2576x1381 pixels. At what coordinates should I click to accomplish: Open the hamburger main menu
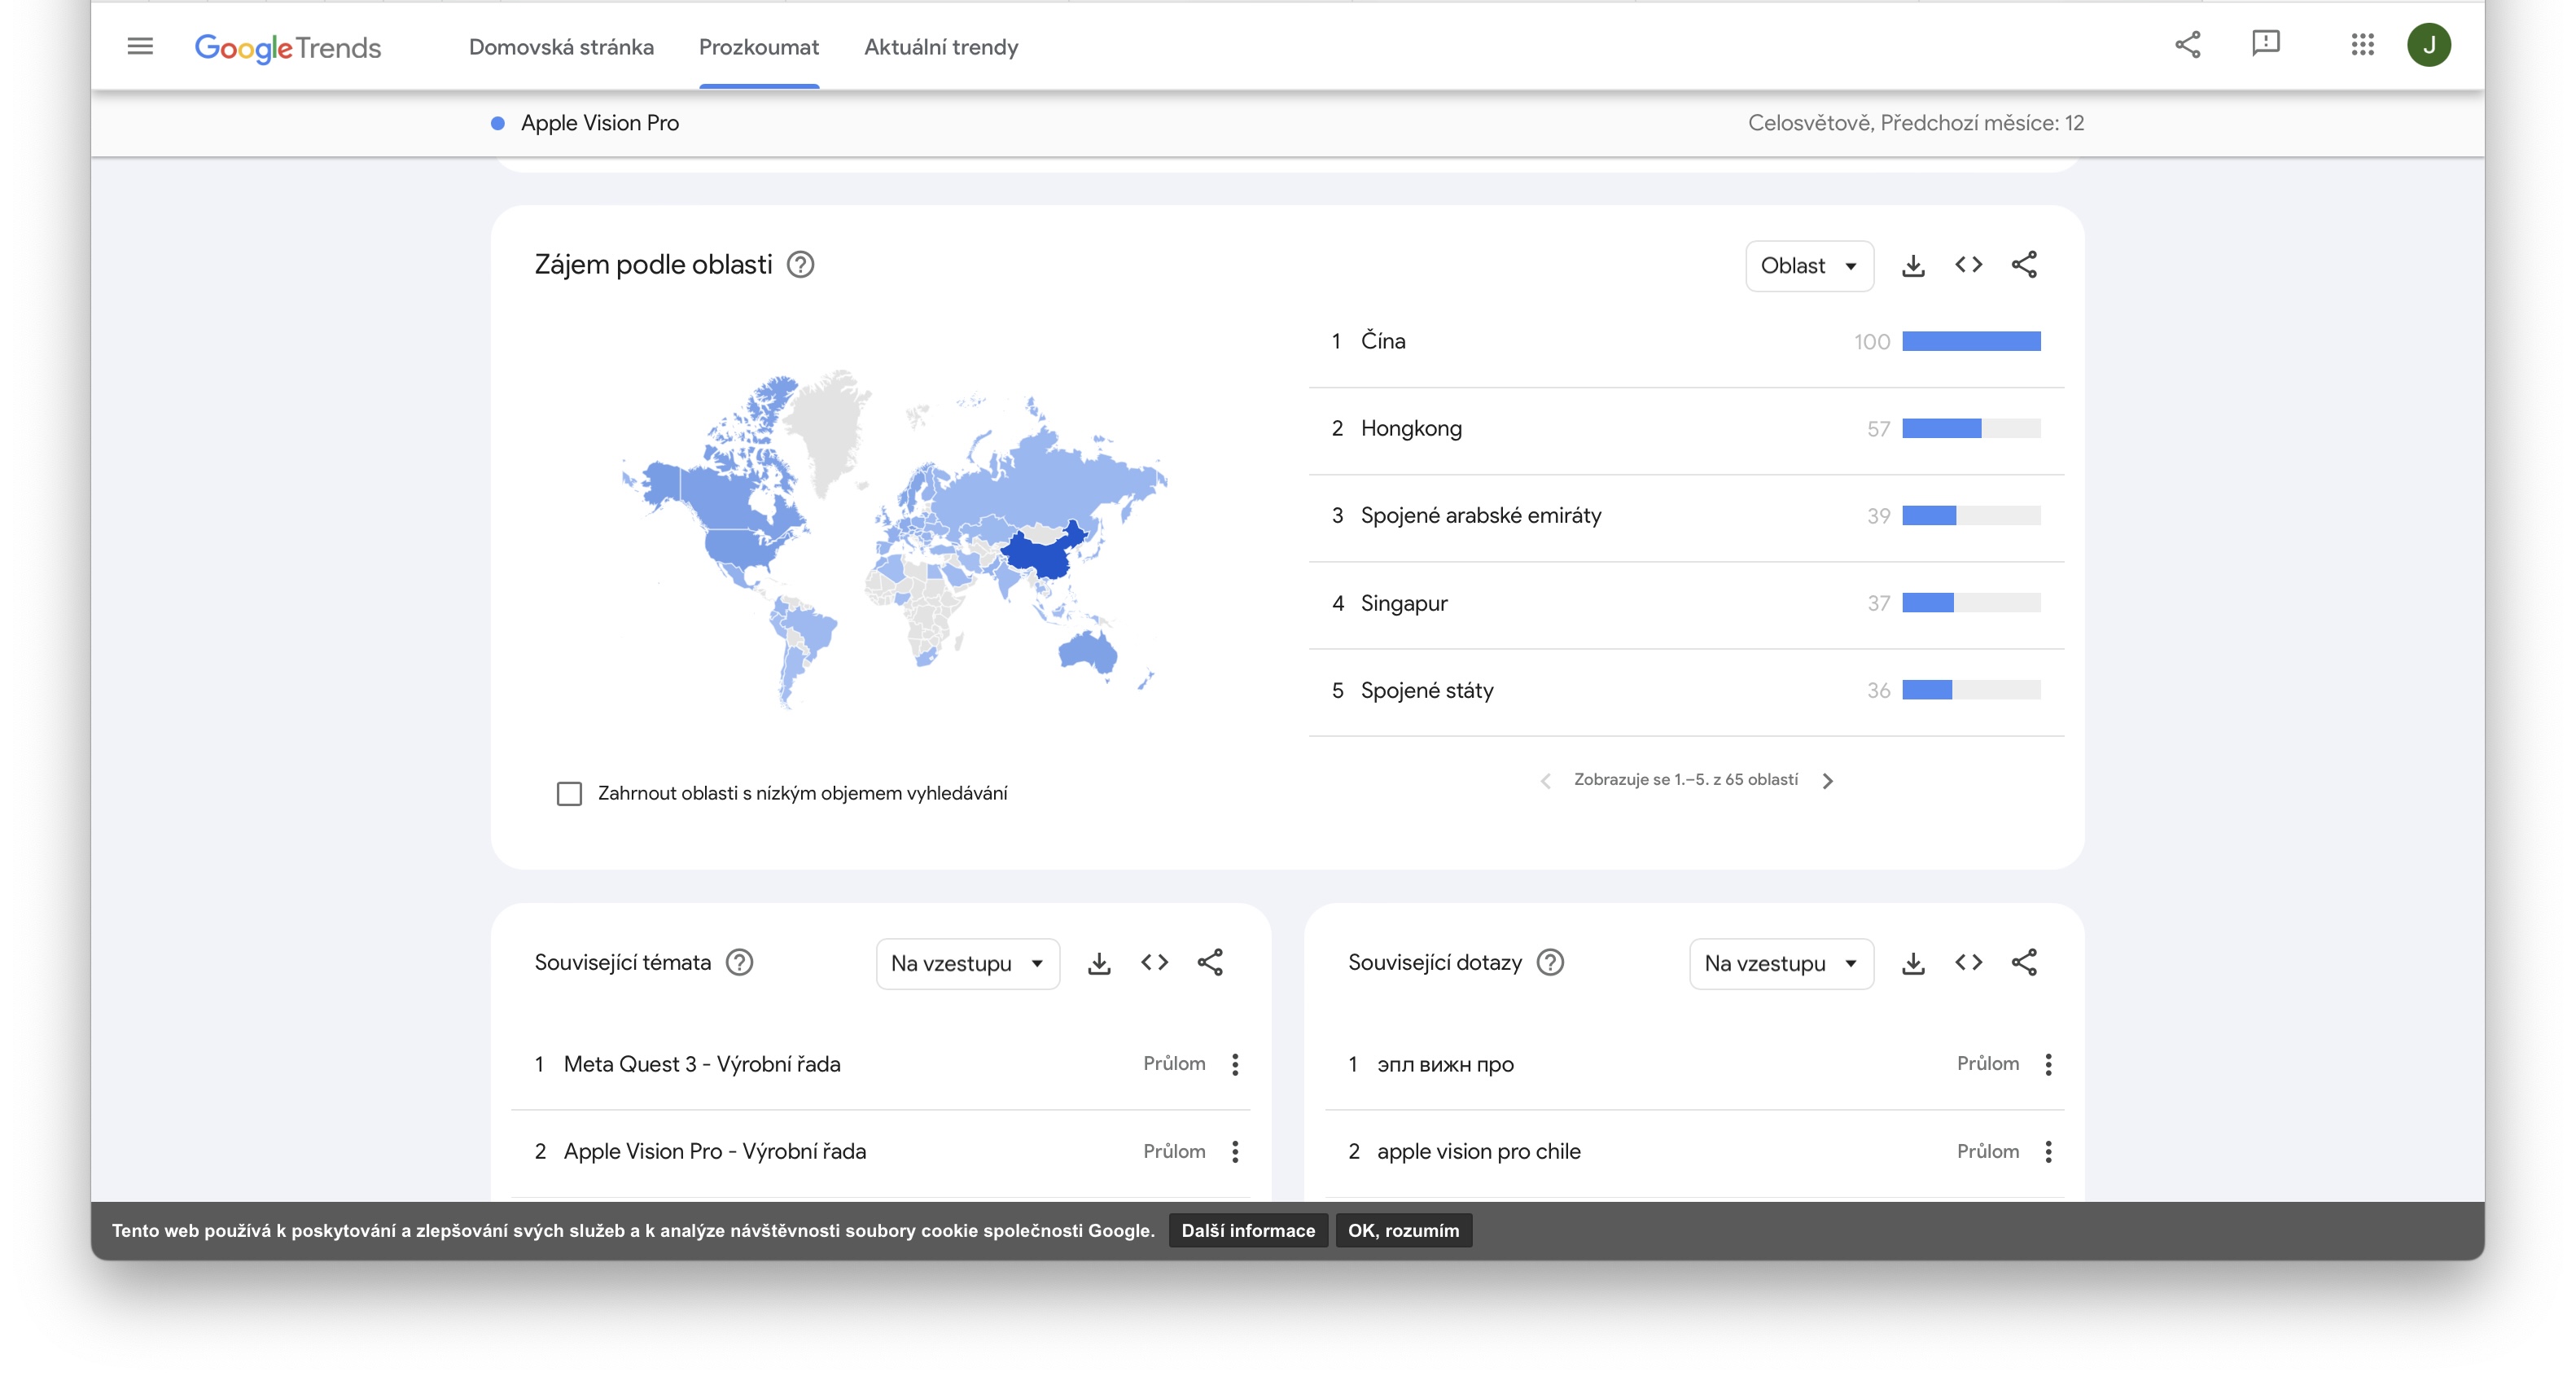(140, 46)
